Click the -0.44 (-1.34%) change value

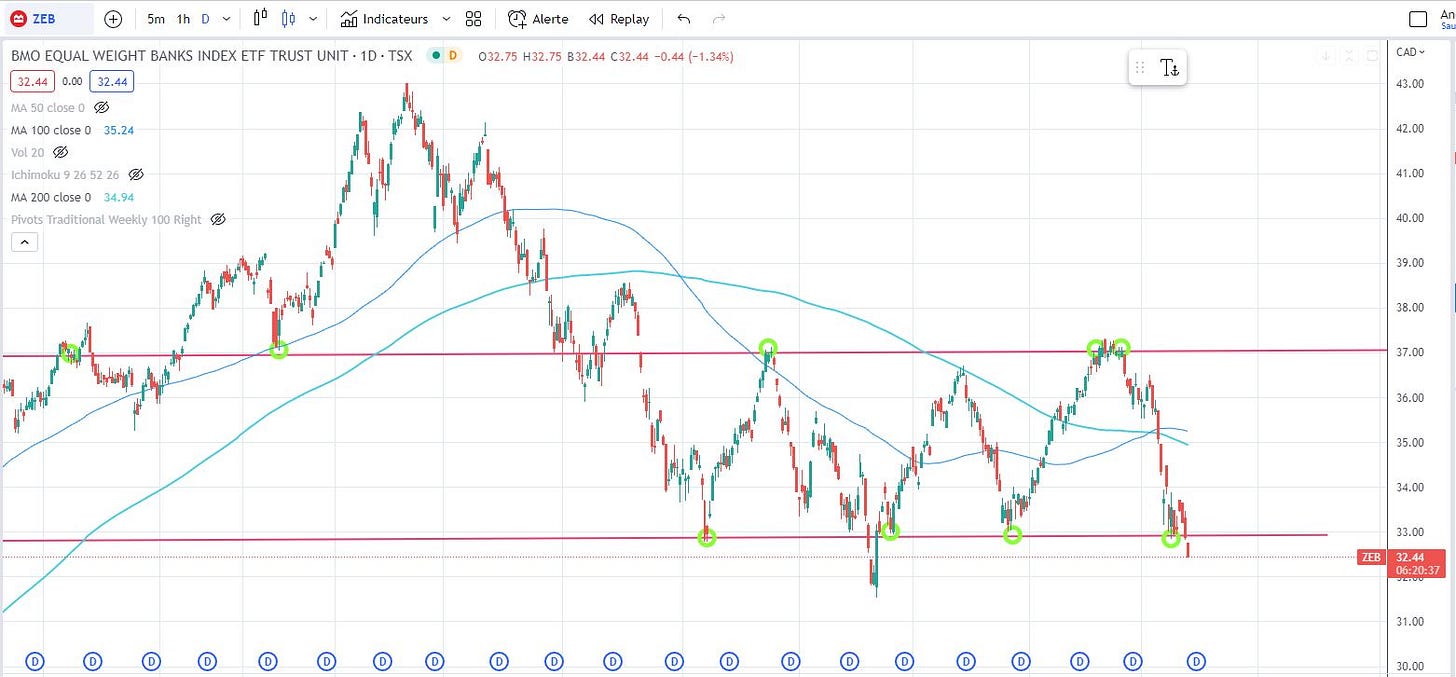point(693,57)
